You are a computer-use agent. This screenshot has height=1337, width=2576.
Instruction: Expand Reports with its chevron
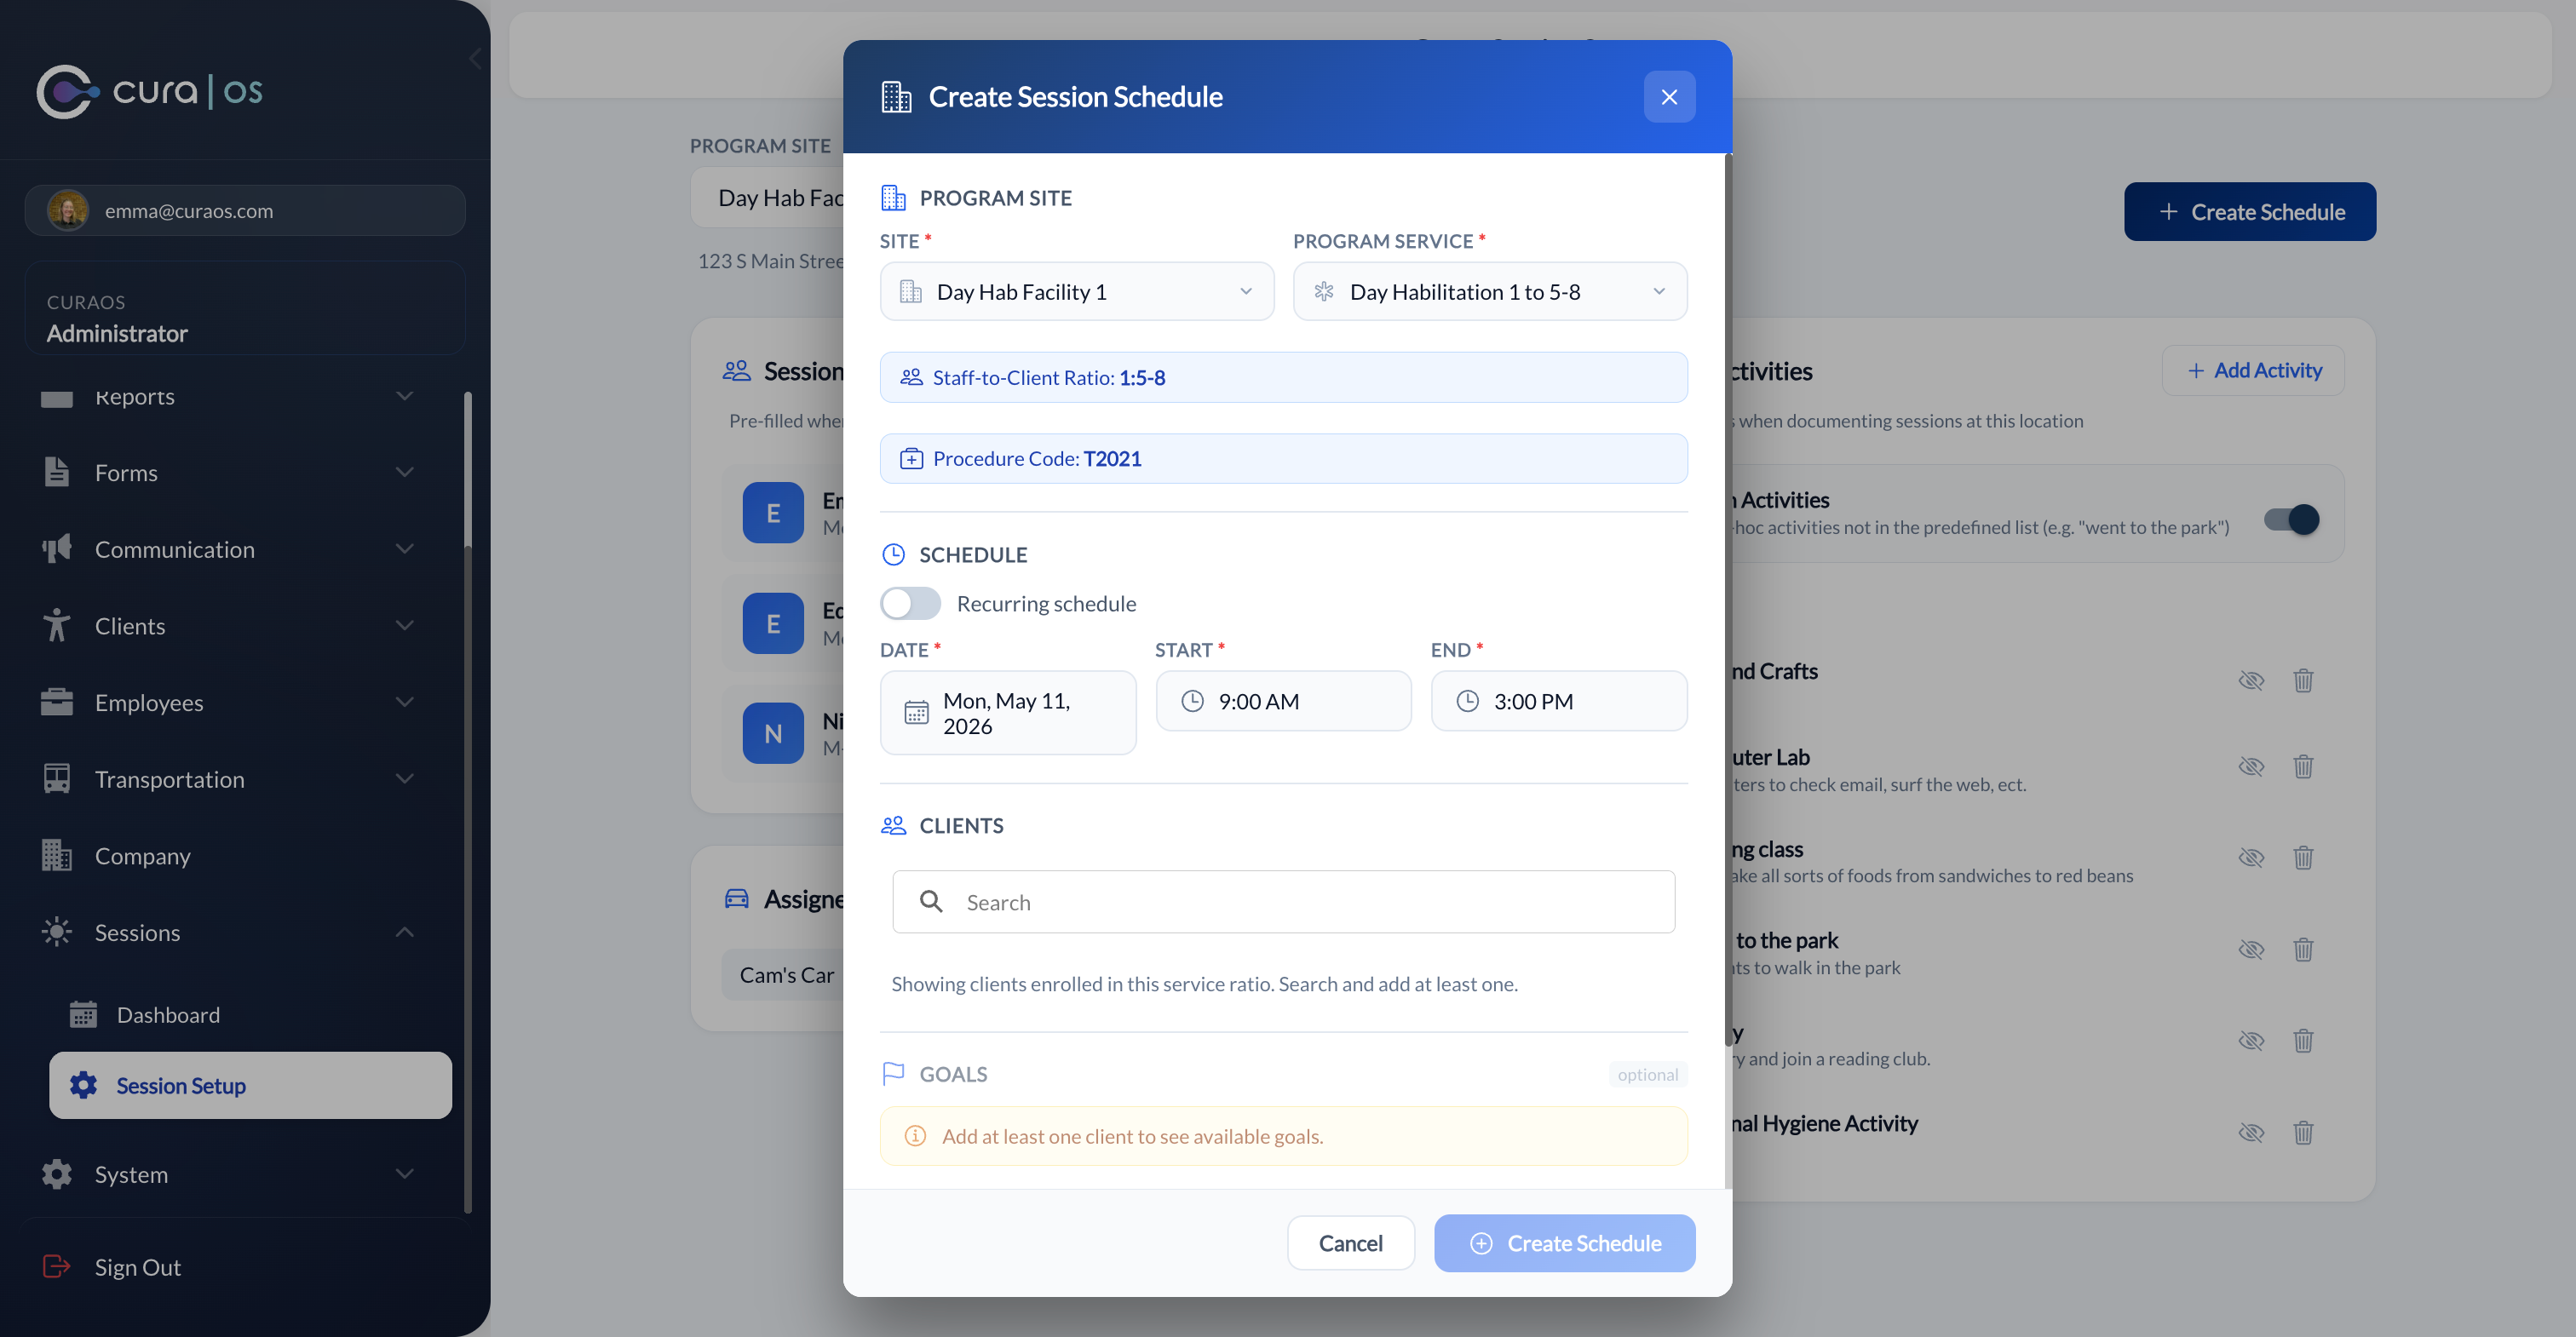coord(404,396)
